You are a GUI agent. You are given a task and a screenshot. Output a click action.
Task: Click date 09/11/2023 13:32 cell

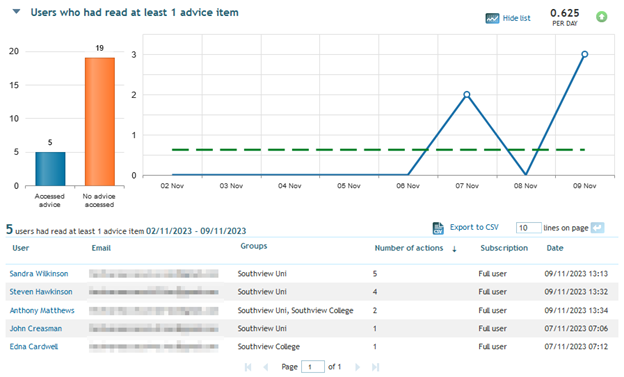pyautogui.click(x=576, y=292)
